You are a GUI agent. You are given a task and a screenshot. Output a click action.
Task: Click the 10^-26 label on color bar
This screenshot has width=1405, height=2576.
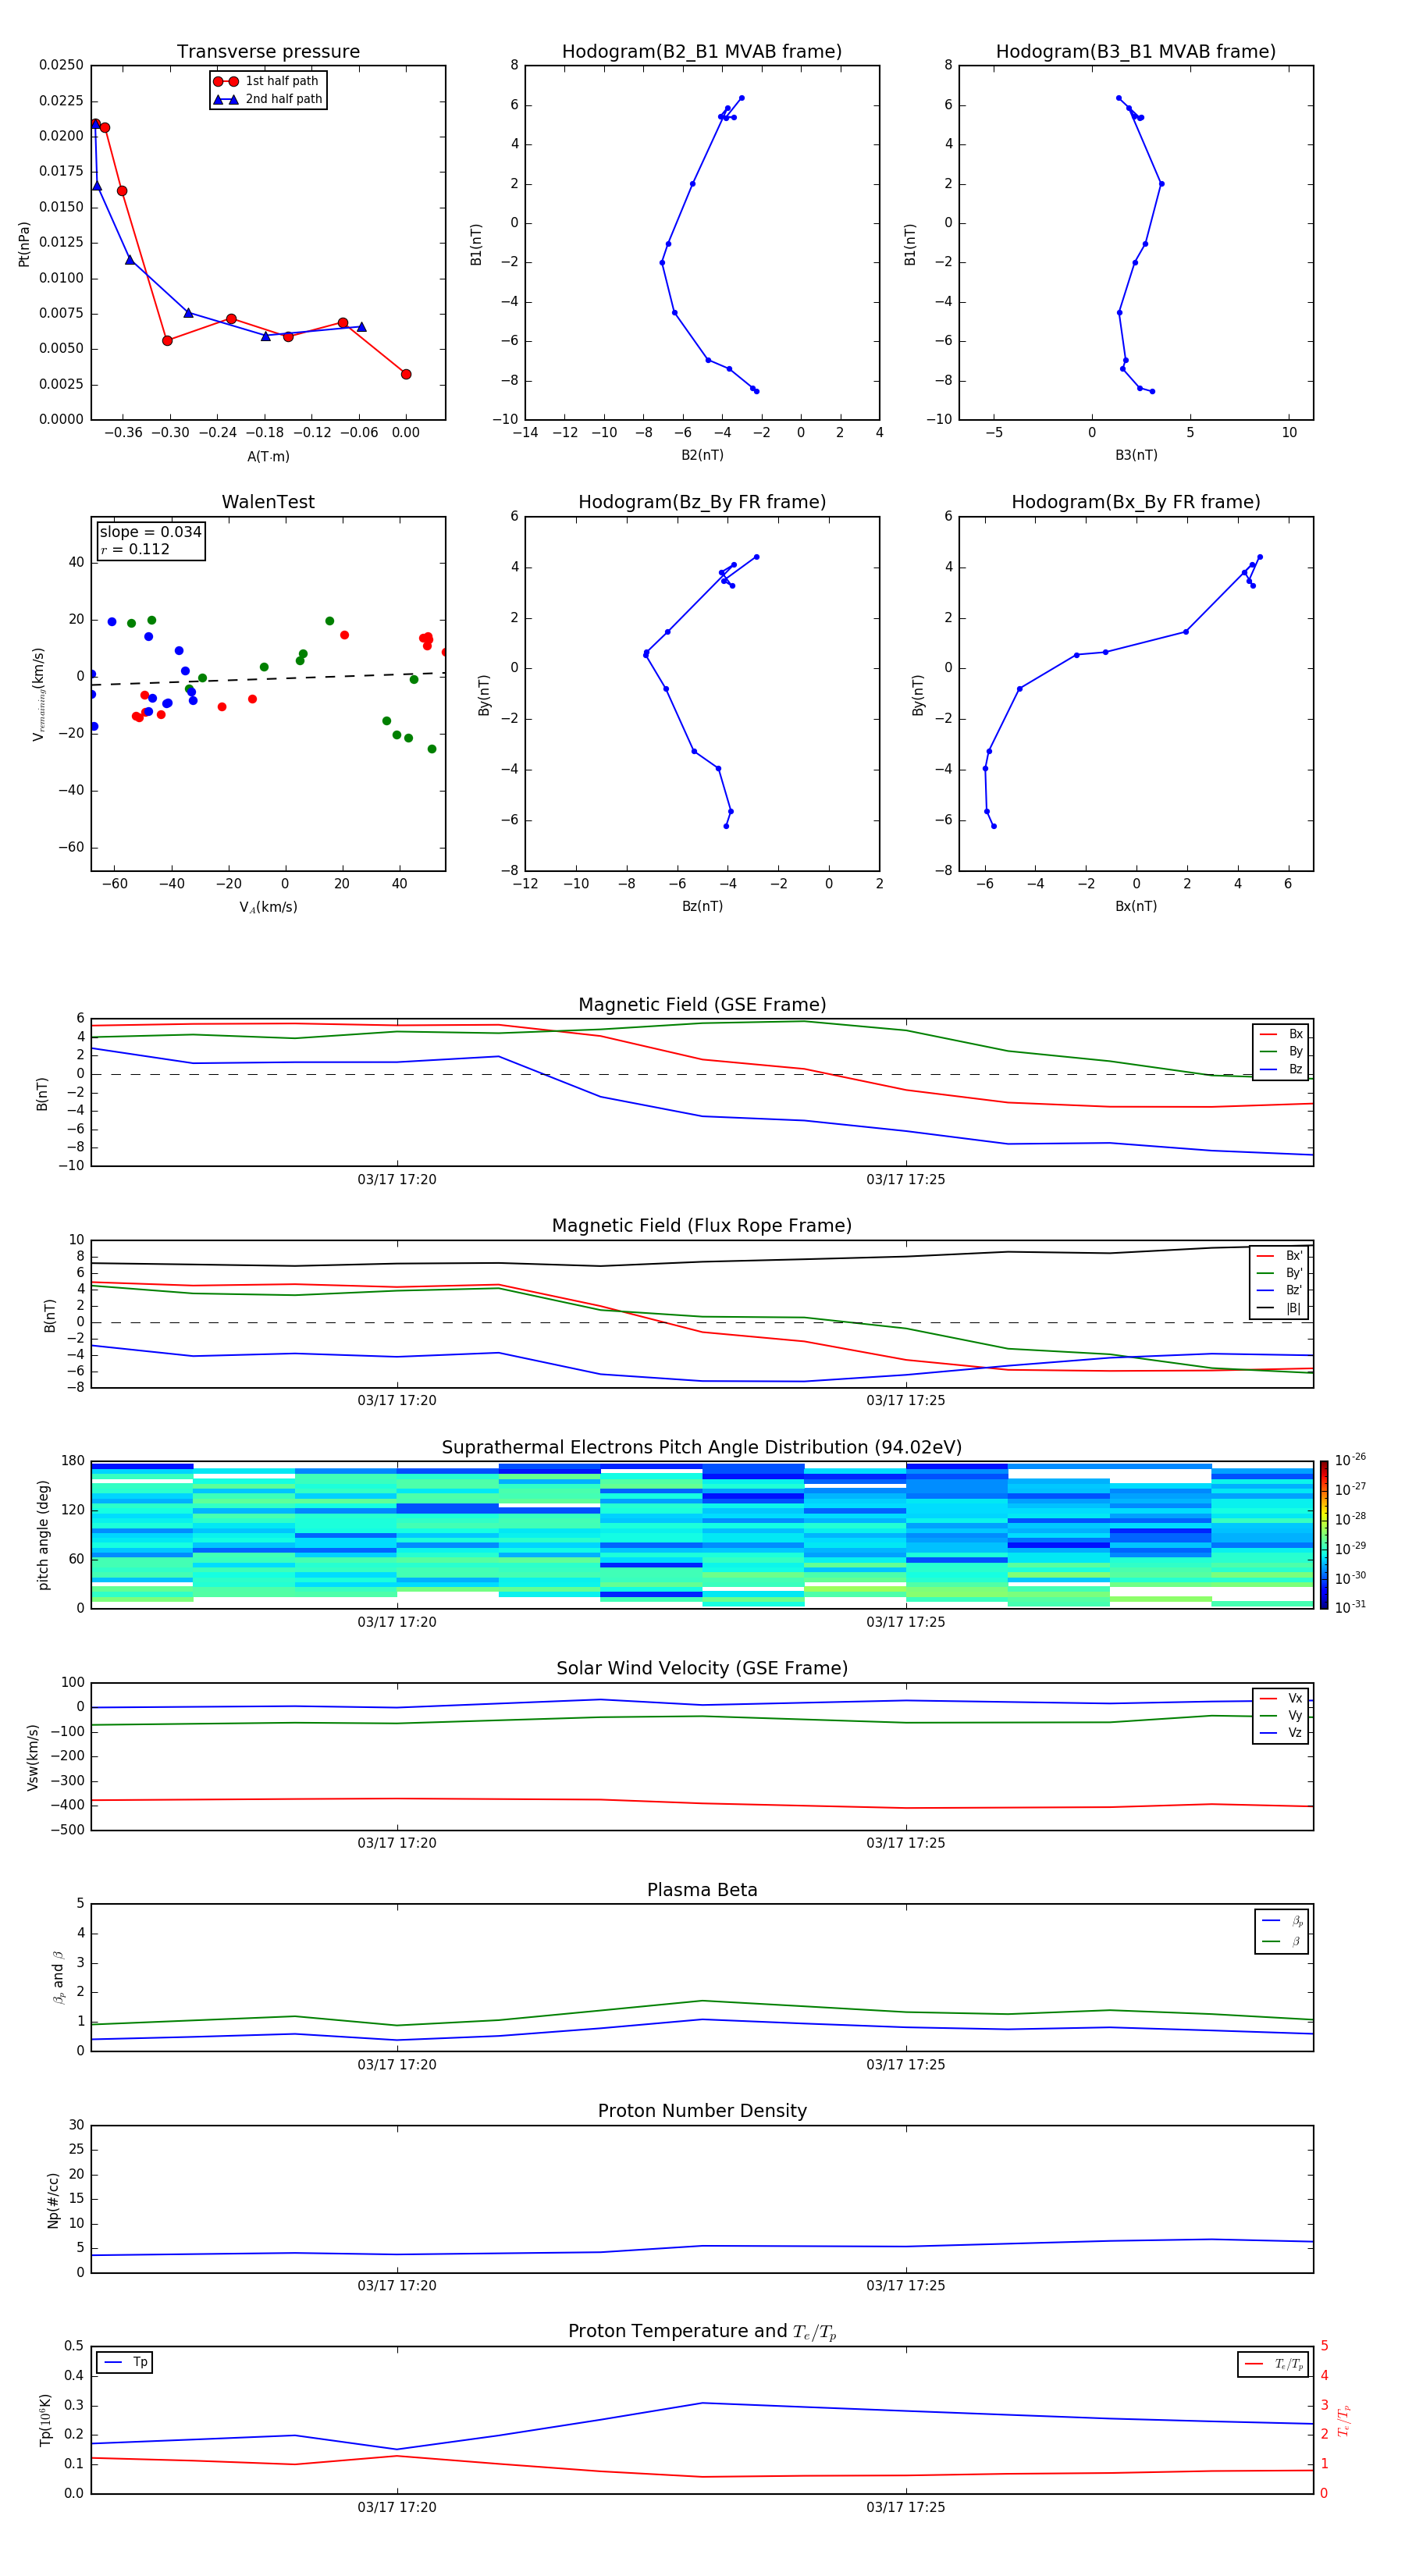[1350, 1460]
